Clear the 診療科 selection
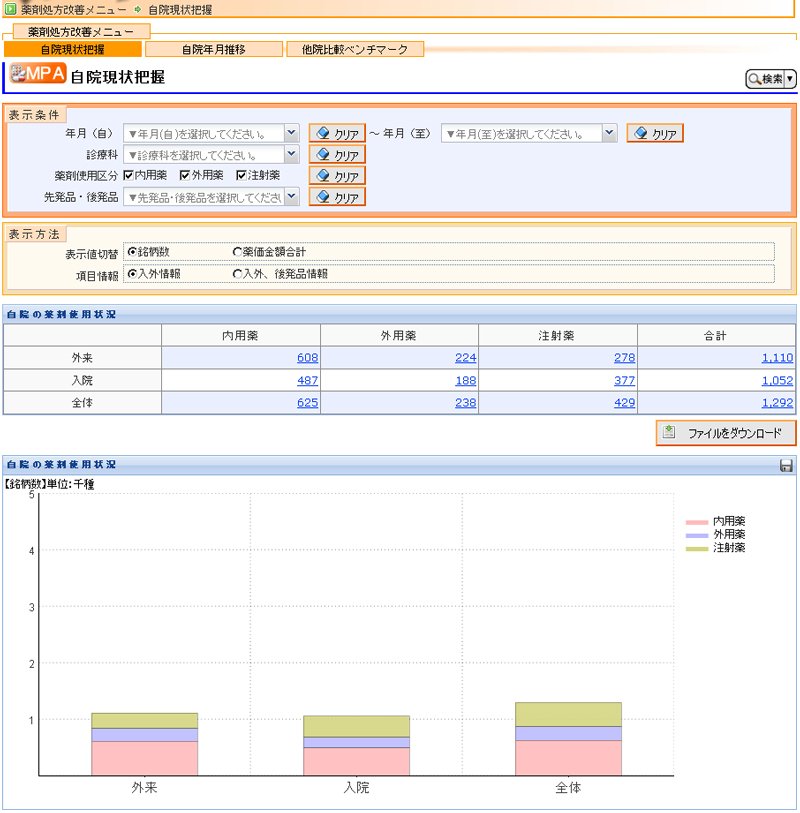This screenshot has height=813, width=800. (337, 155)
